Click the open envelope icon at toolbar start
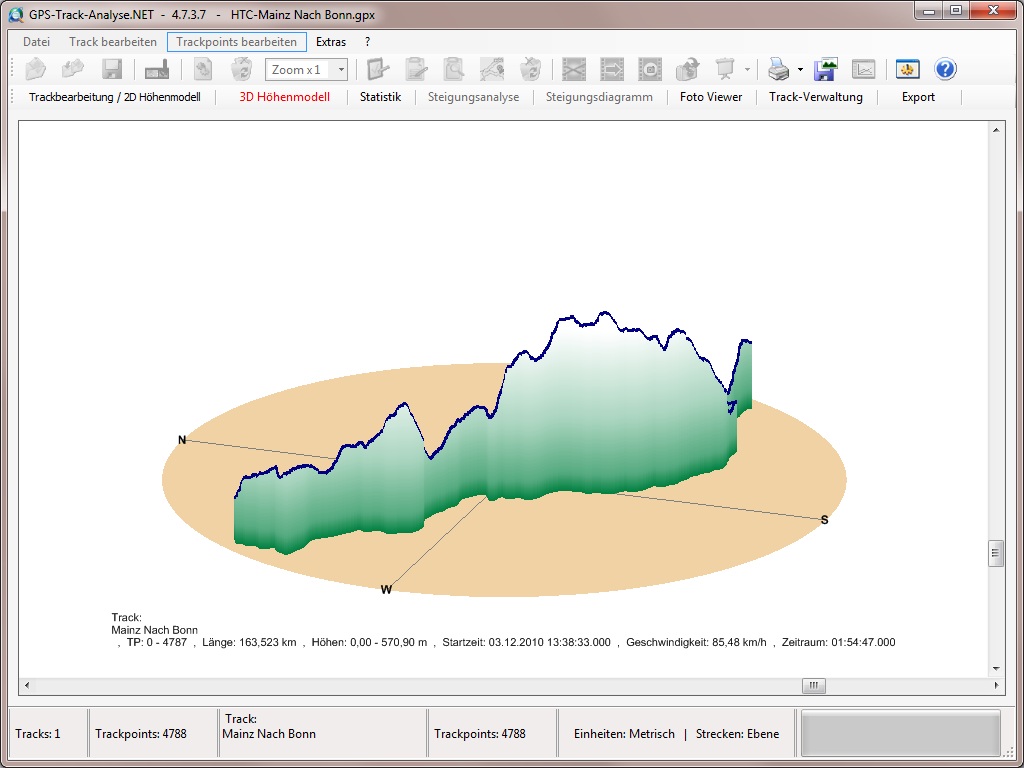1024x768 pixels. point(36,69)
